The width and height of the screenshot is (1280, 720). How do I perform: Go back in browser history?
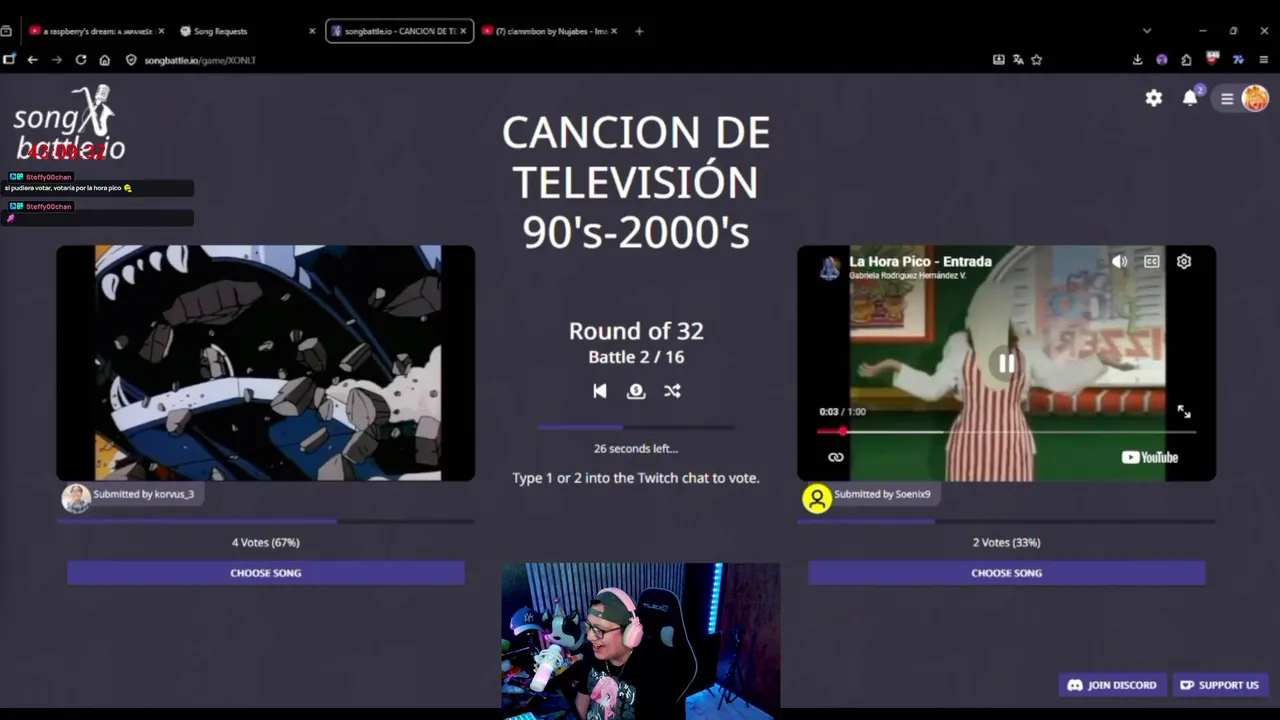[33, 60]
